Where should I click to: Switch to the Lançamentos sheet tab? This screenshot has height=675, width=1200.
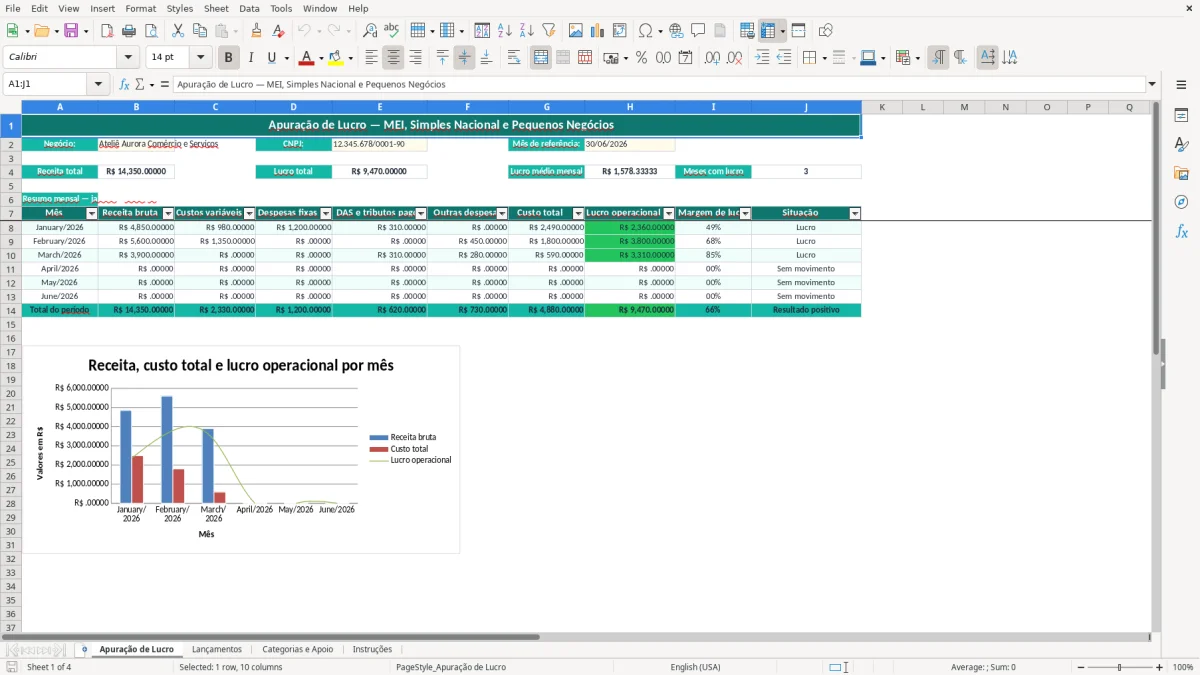[217, 650]
